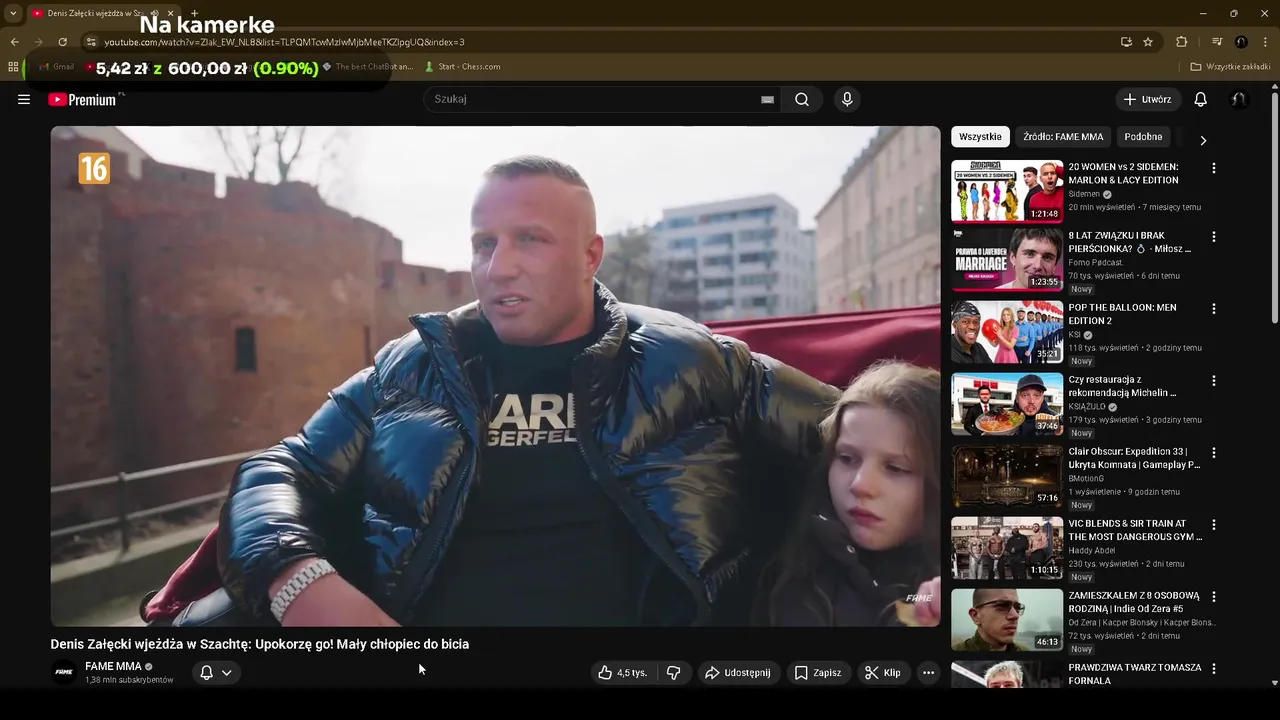Select the Podobne filter chip

pyautogui.click(x=1143, y=137)
